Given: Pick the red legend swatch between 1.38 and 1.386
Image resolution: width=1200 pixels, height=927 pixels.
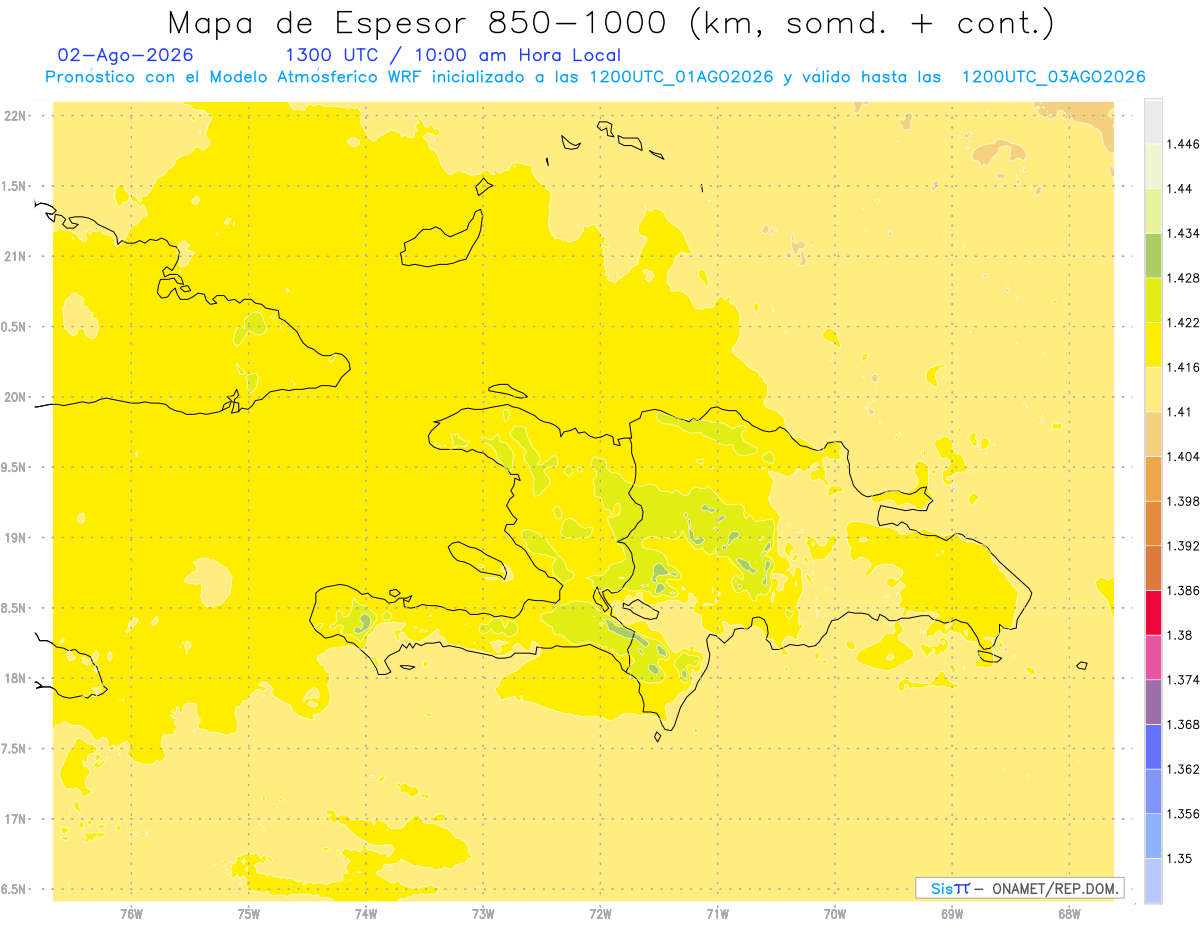Looking at the screenshot, I should (1153, 613).
